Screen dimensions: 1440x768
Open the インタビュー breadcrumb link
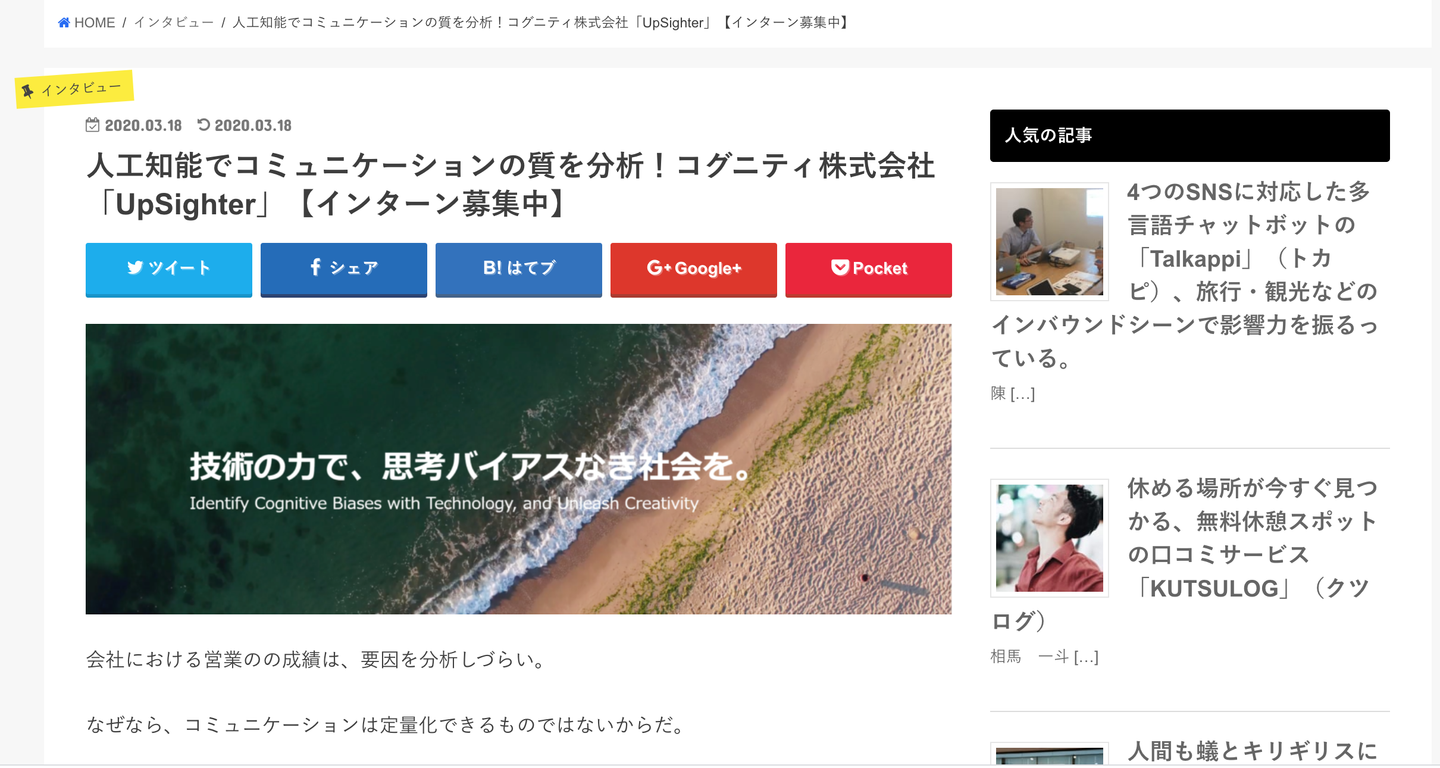[173, 22]
